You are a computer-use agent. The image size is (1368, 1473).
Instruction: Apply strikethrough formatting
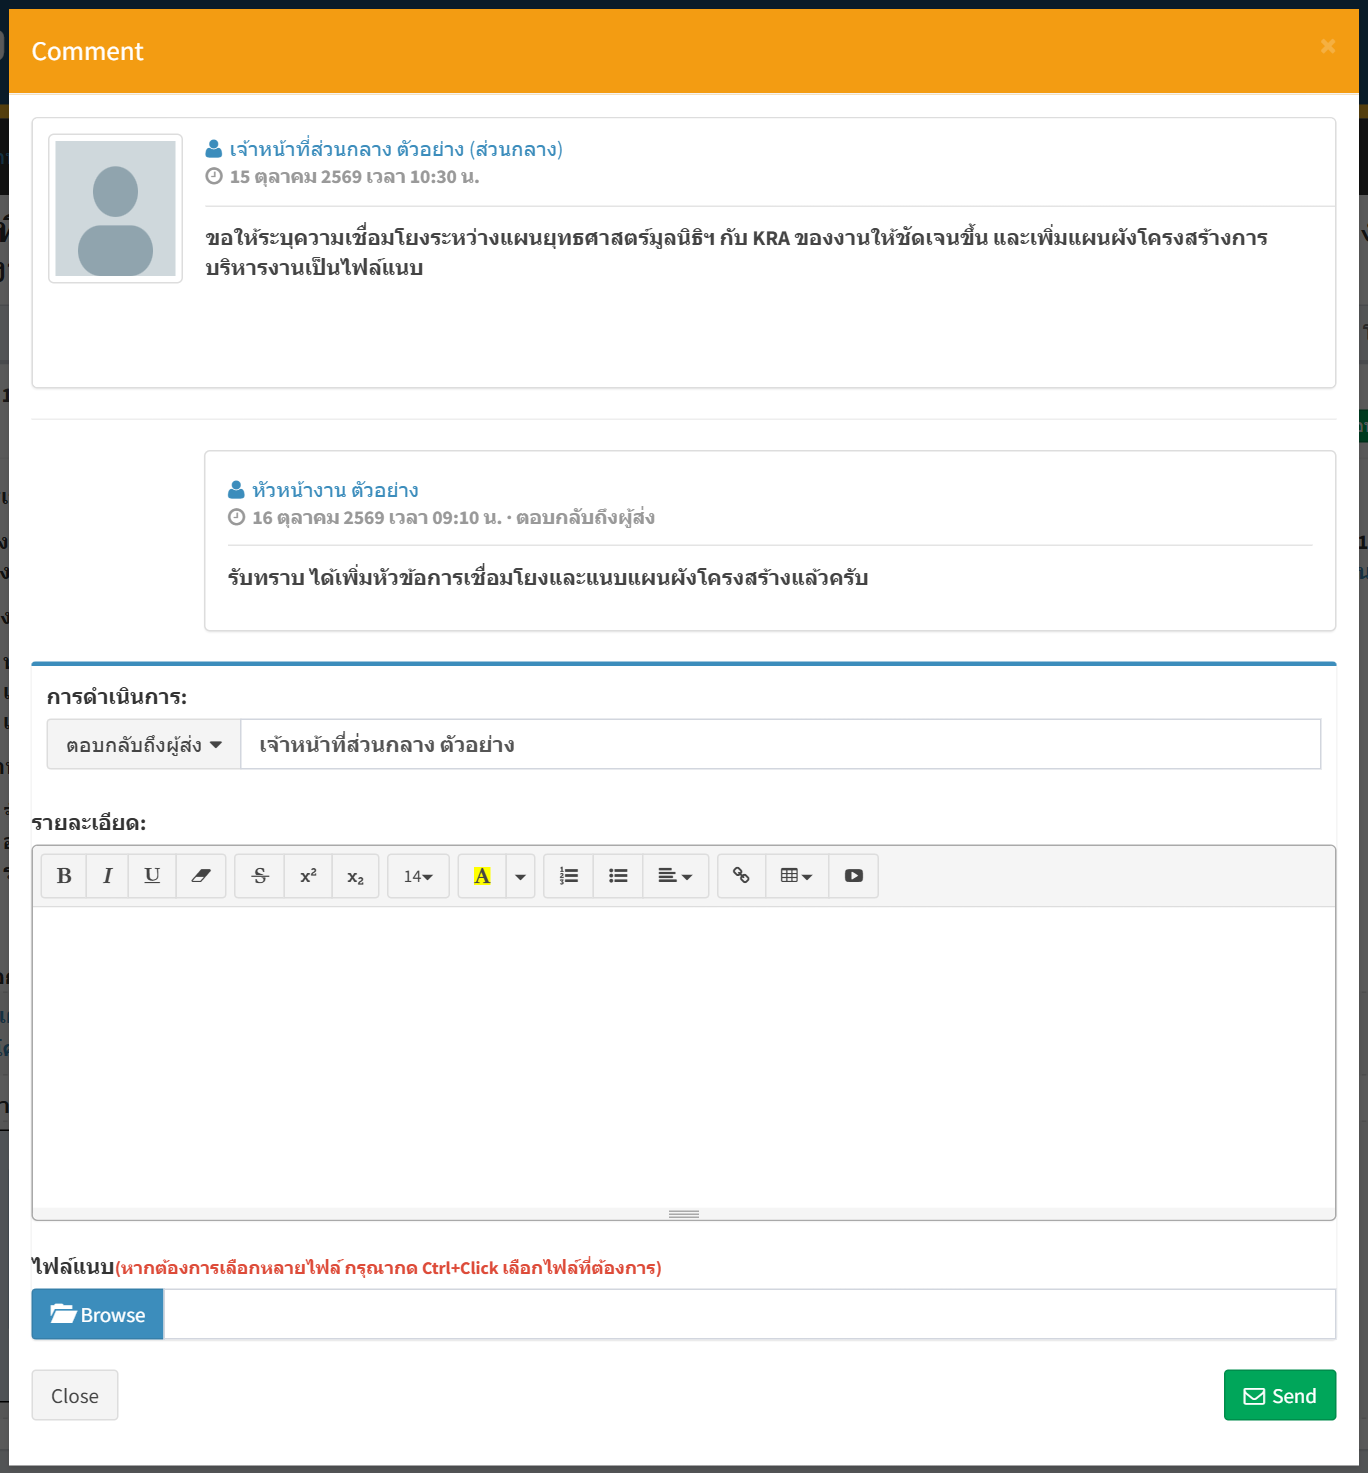tap(260, 876)
